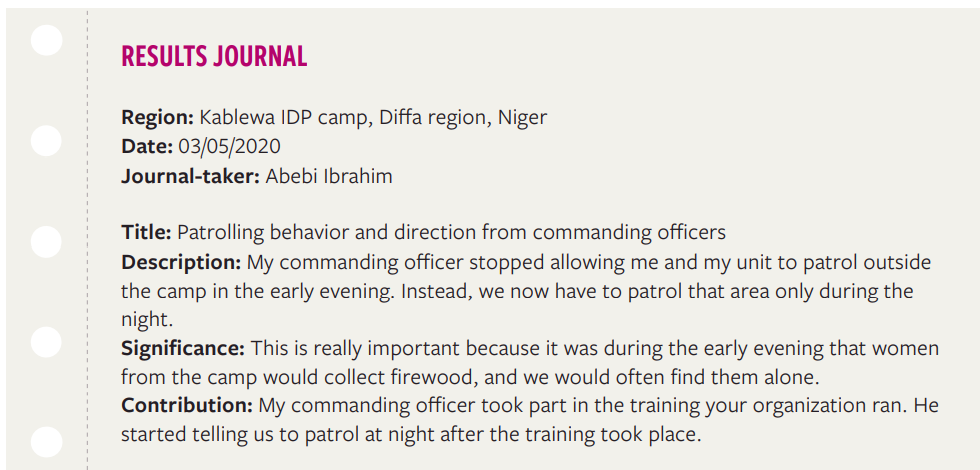This screenshot has height=470, width=980.
Task: Click the Region label
Action: pos(158,118)
